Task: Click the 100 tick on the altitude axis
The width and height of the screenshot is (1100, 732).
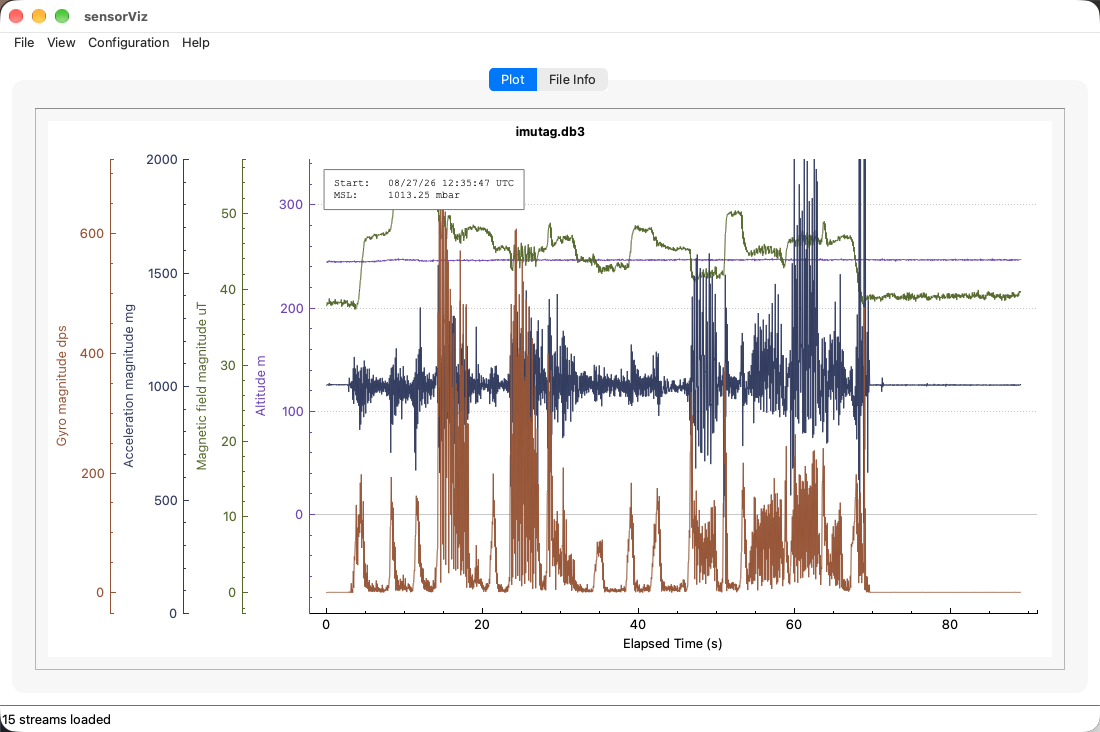Action: pos(293,411)
